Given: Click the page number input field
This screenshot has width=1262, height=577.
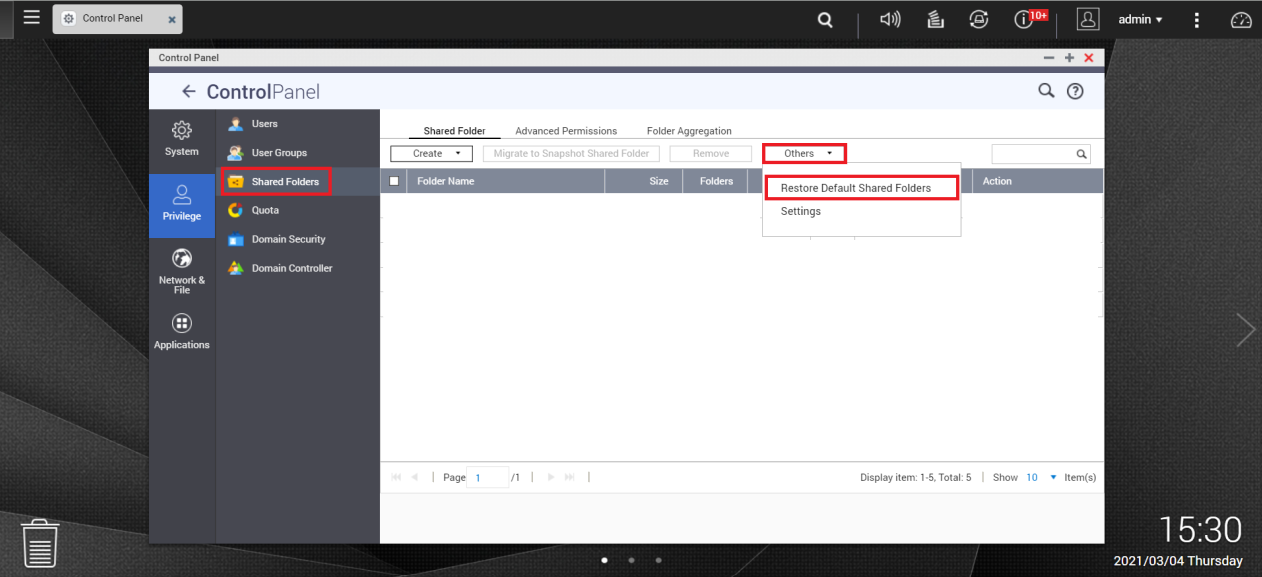Looking at the screenshot, I should 488,477.
